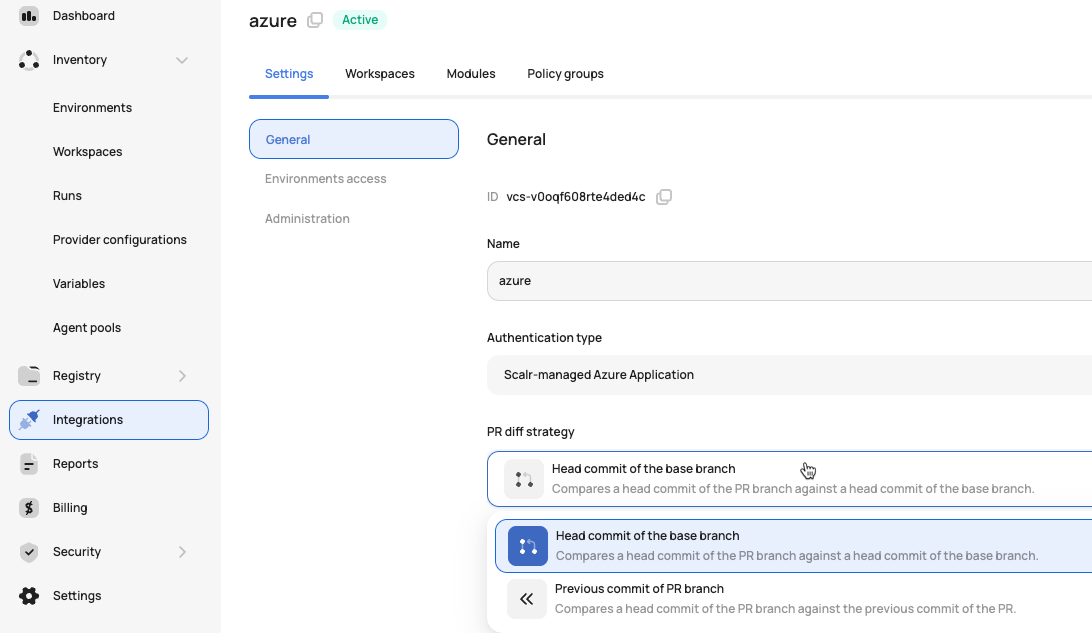Viewport: 1092px width, 633px height.
Task: Open Billing in the sidebar
Action: click(x=70, y=508)
